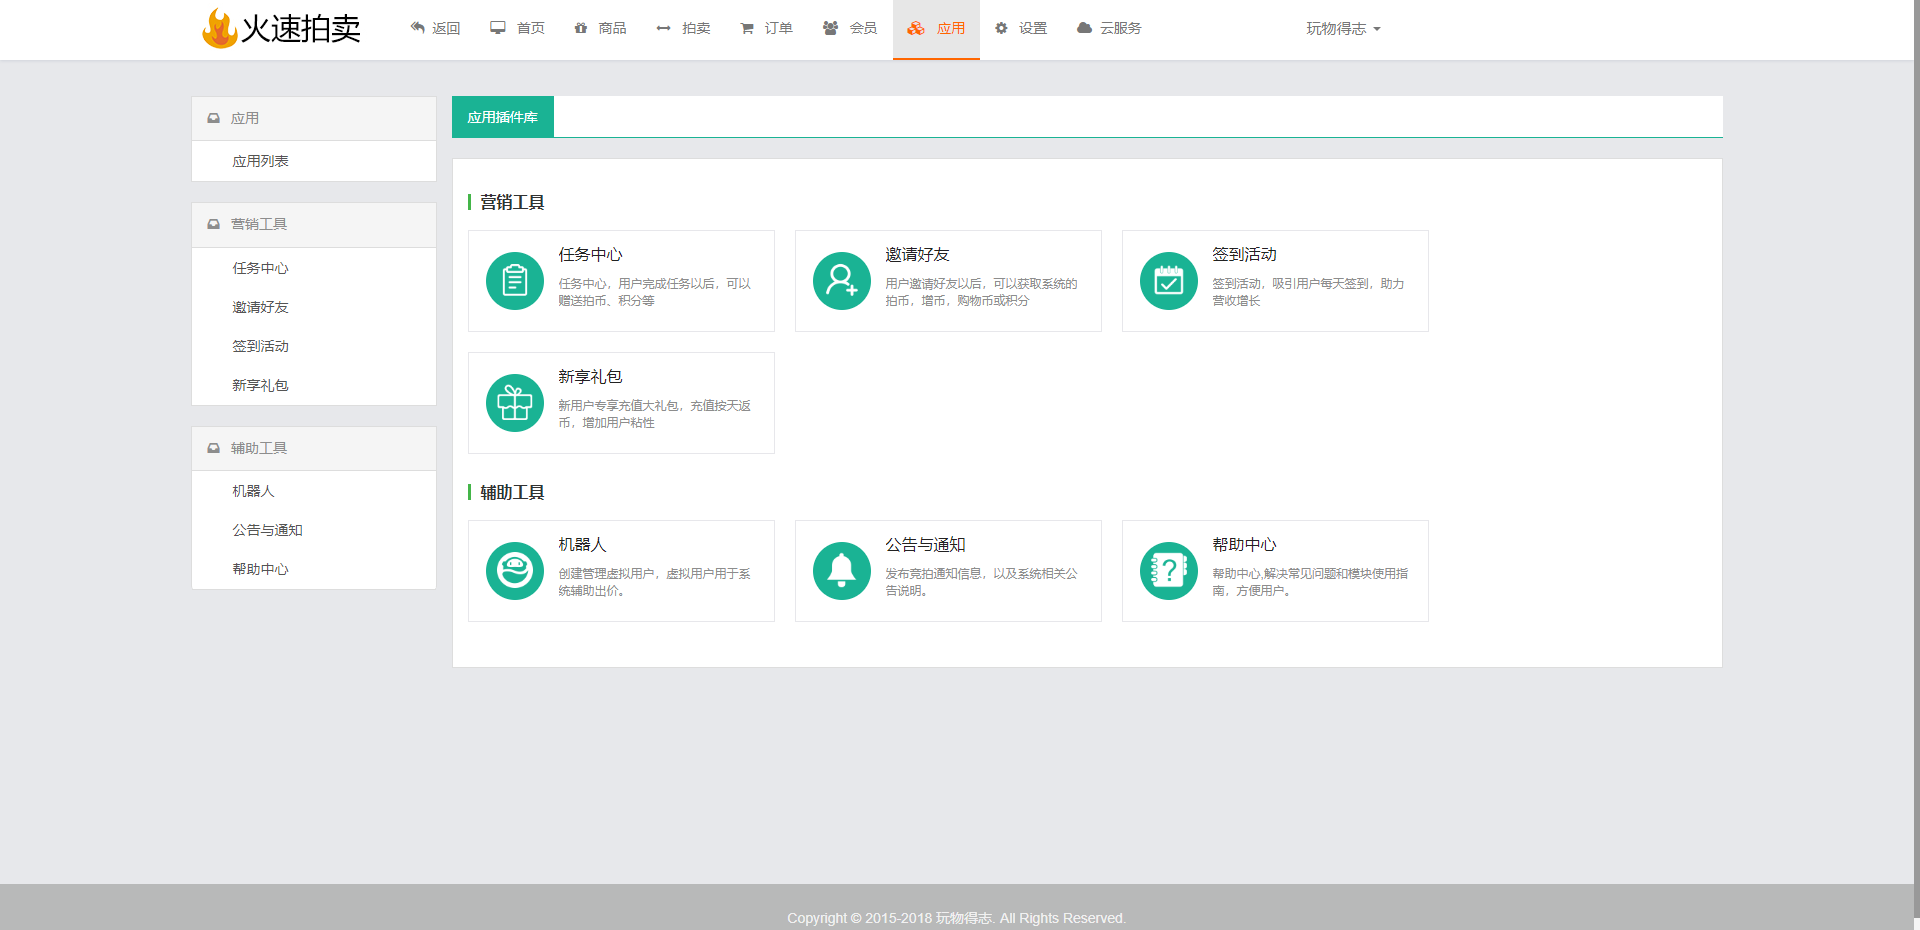This screenshot has height=930, width=1920.
Task: Click the 营销工具 section heading in main panel
Action: [x=512, y=202]
